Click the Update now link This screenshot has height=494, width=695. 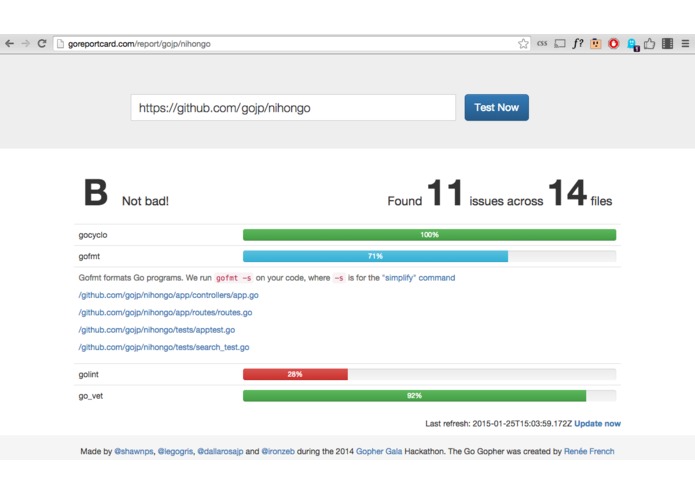[597, 424]
